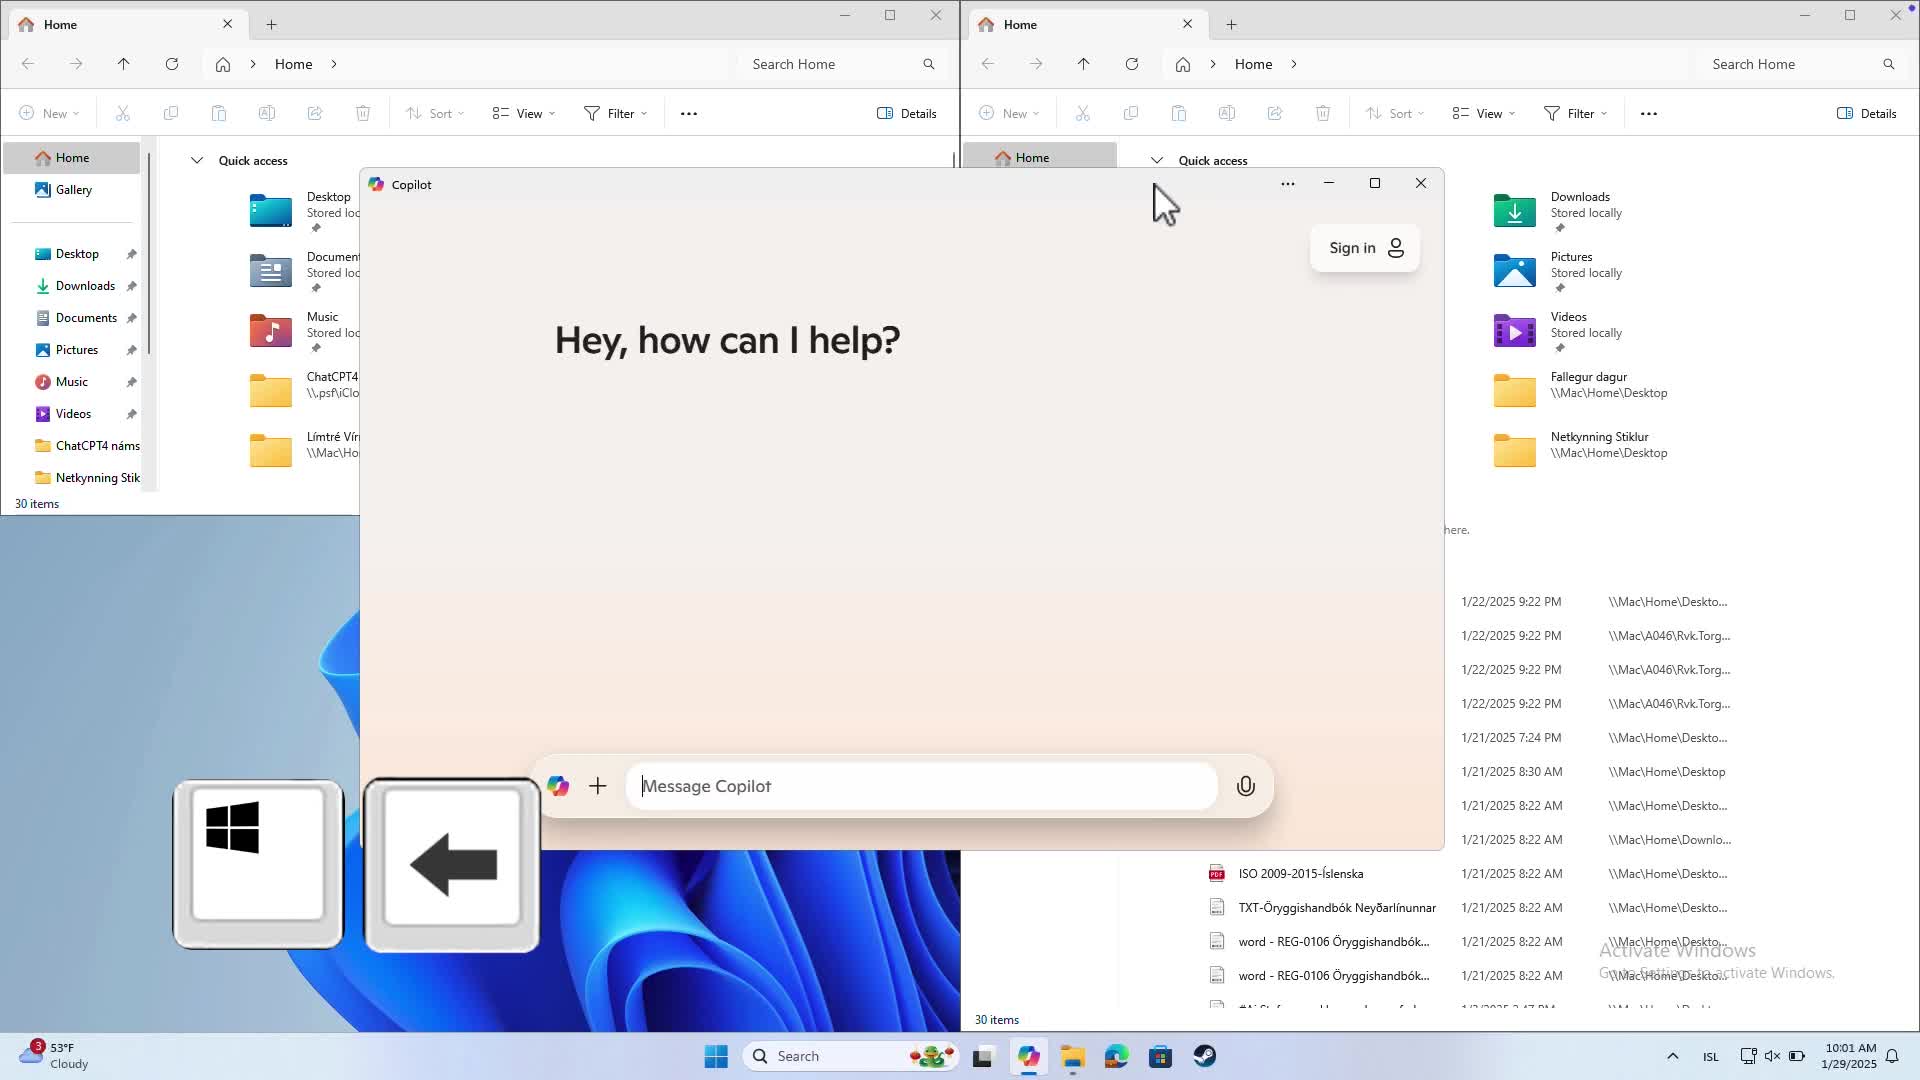Click home icon in left Explorer address bar
Image resolution: width=1920 pixels, height=1080 pixels.
coord(223,64)
